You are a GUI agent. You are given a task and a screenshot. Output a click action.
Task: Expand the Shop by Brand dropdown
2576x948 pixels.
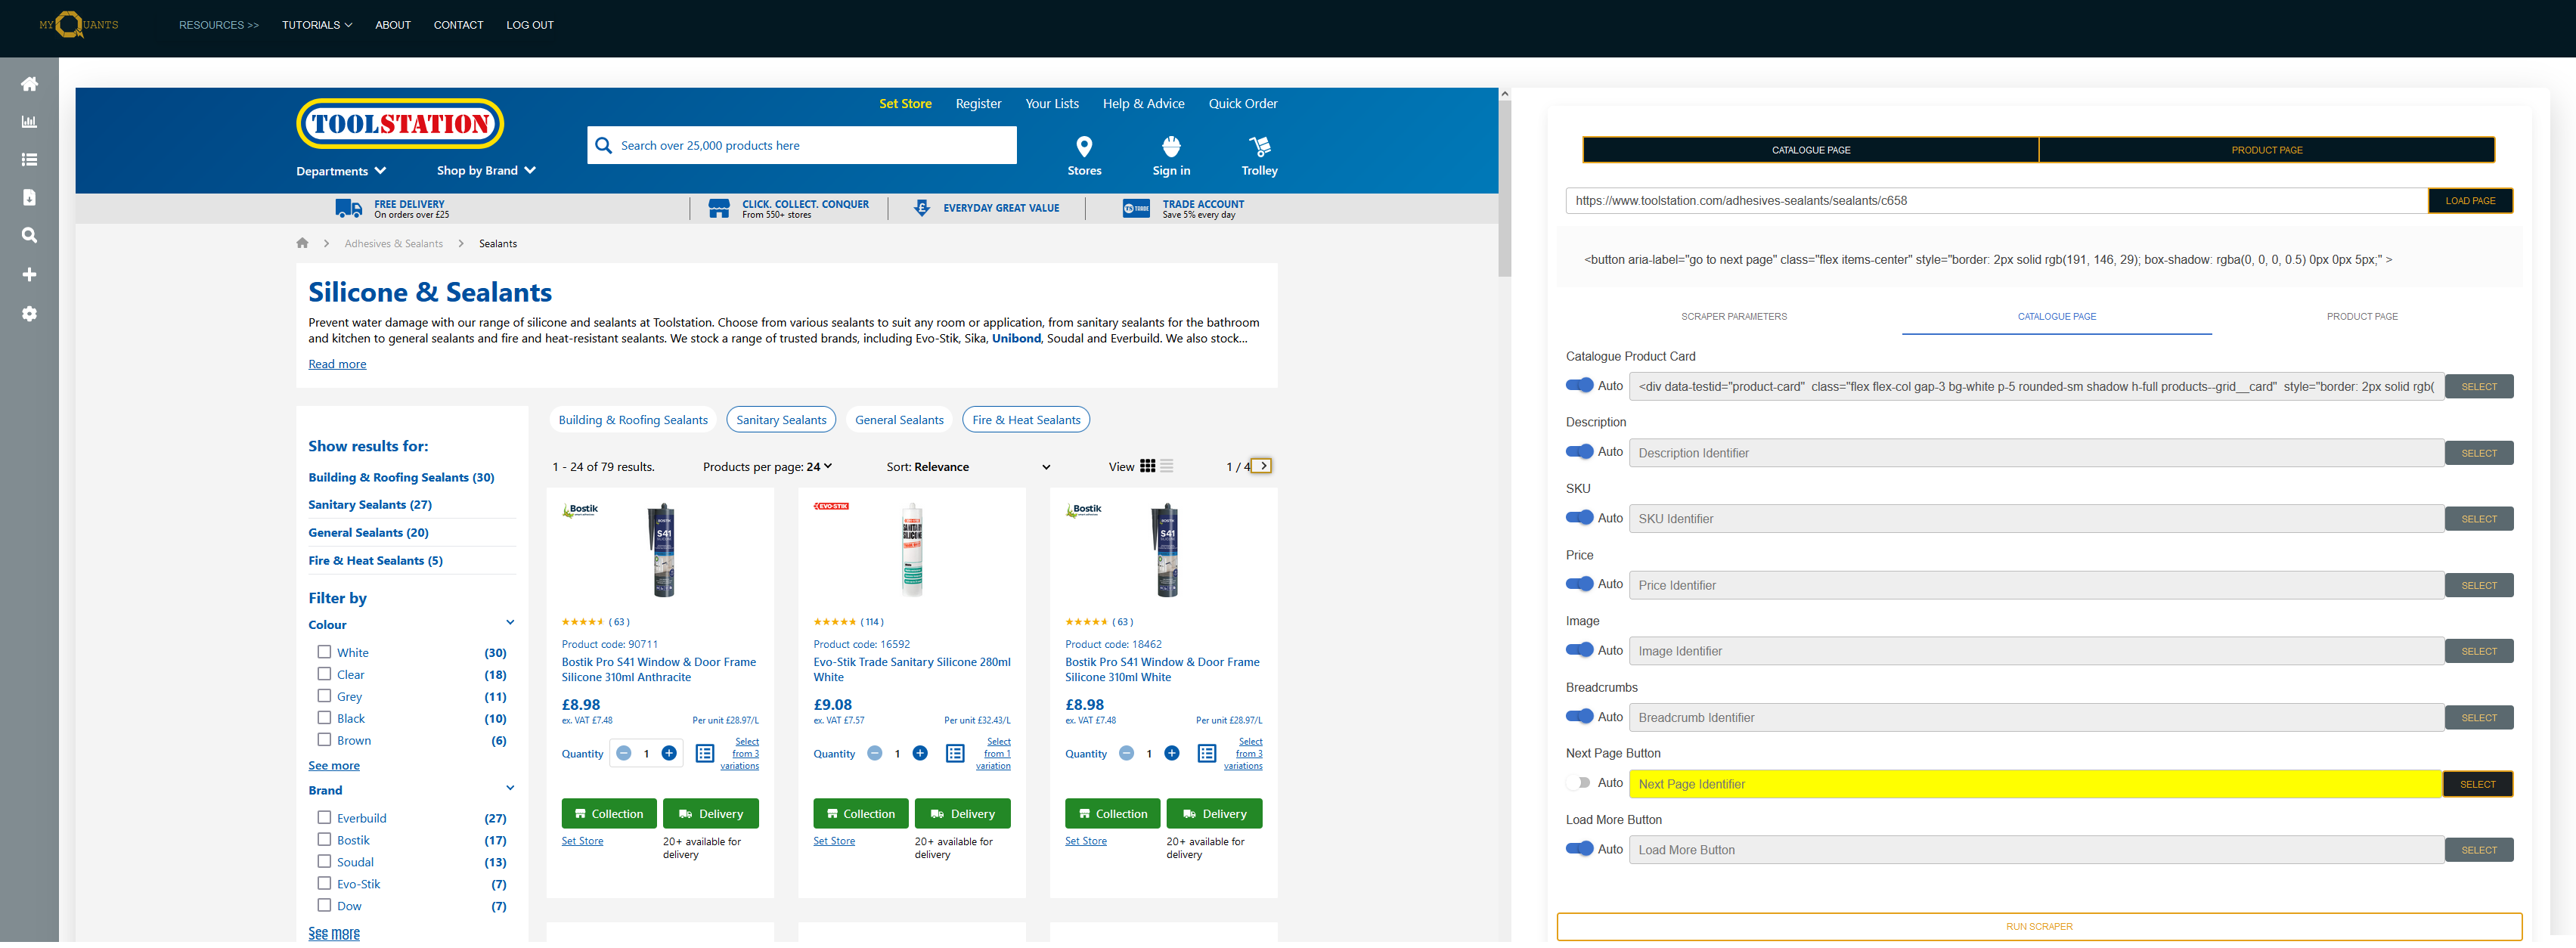[x=486, y=171]
